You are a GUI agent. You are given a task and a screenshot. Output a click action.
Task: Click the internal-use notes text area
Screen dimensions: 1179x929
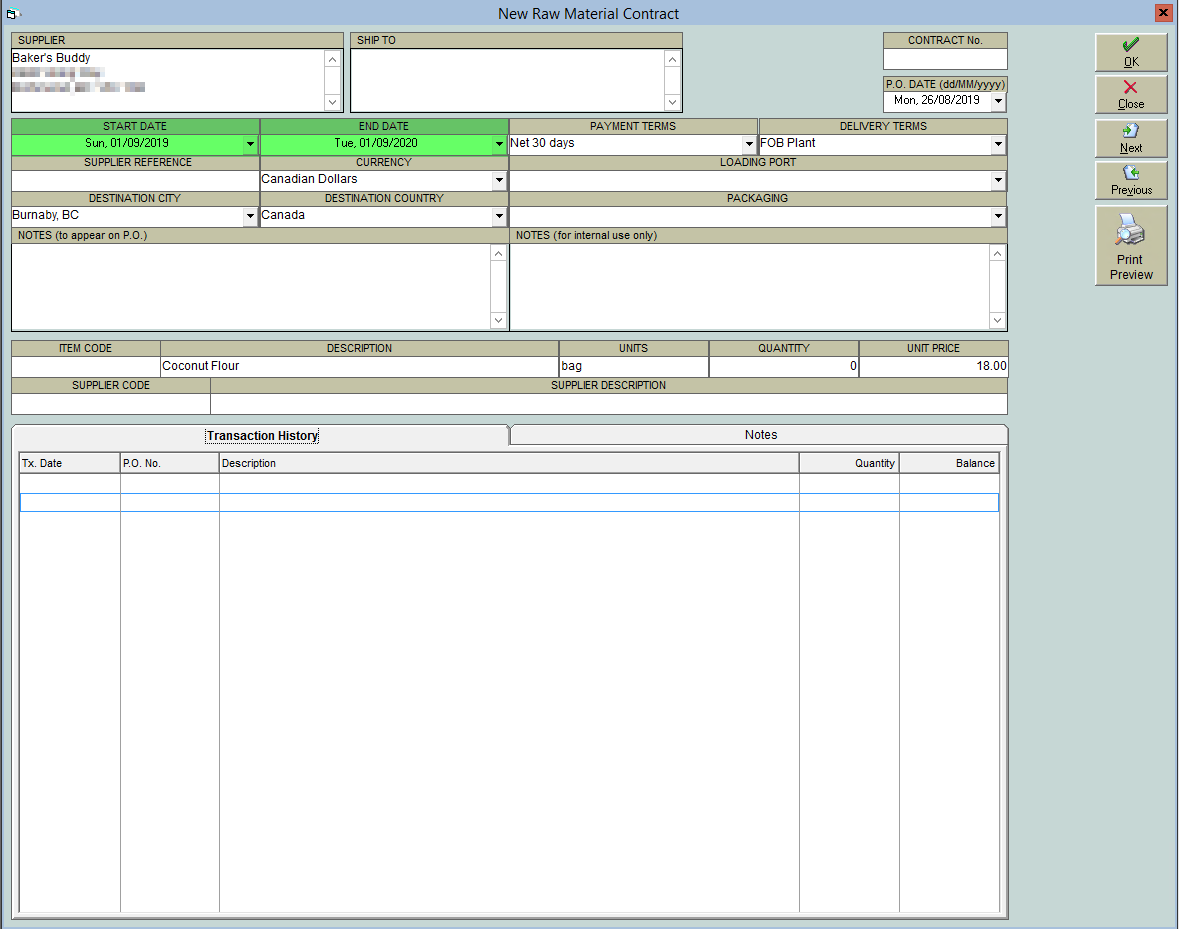coord(750,287)
